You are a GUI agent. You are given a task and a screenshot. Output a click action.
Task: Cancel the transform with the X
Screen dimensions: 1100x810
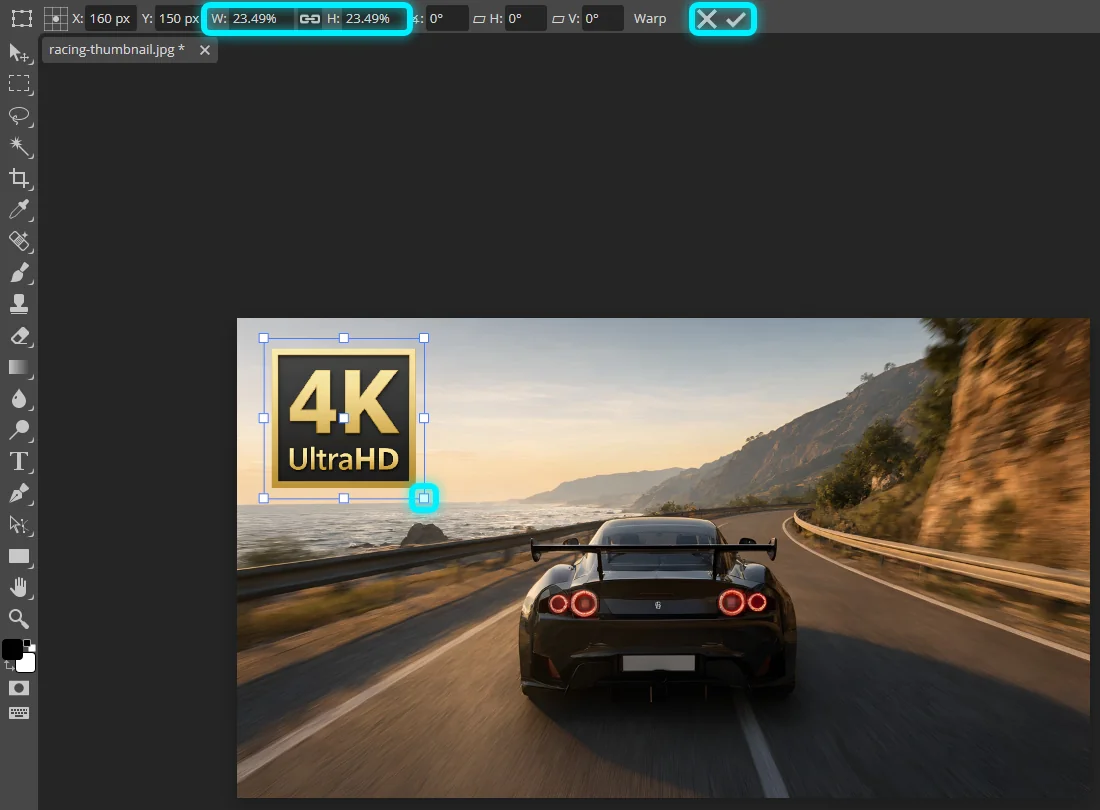point(706,19)
